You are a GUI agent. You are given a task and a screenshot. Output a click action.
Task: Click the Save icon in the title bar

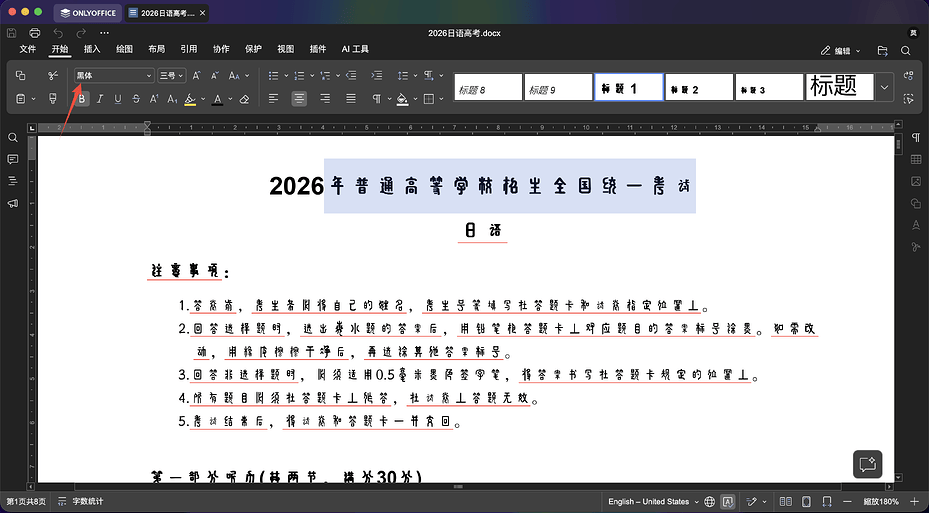point(11,33)
